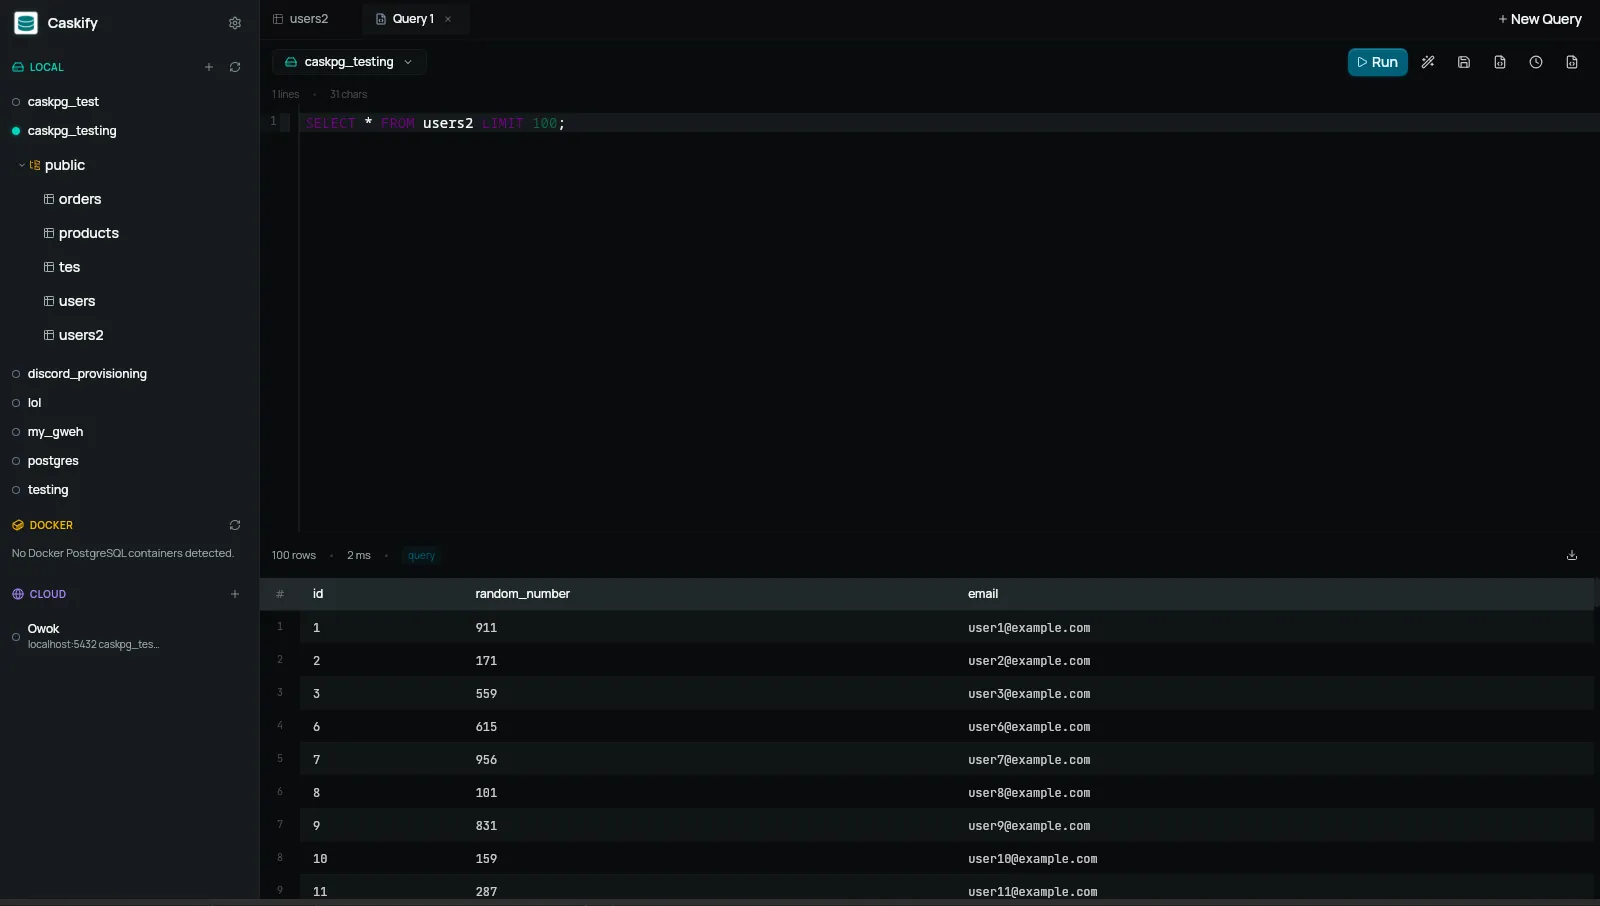1600x906 pixels.
Task: Add a CLOUD connection with plus icon
Action: point(235,594)
